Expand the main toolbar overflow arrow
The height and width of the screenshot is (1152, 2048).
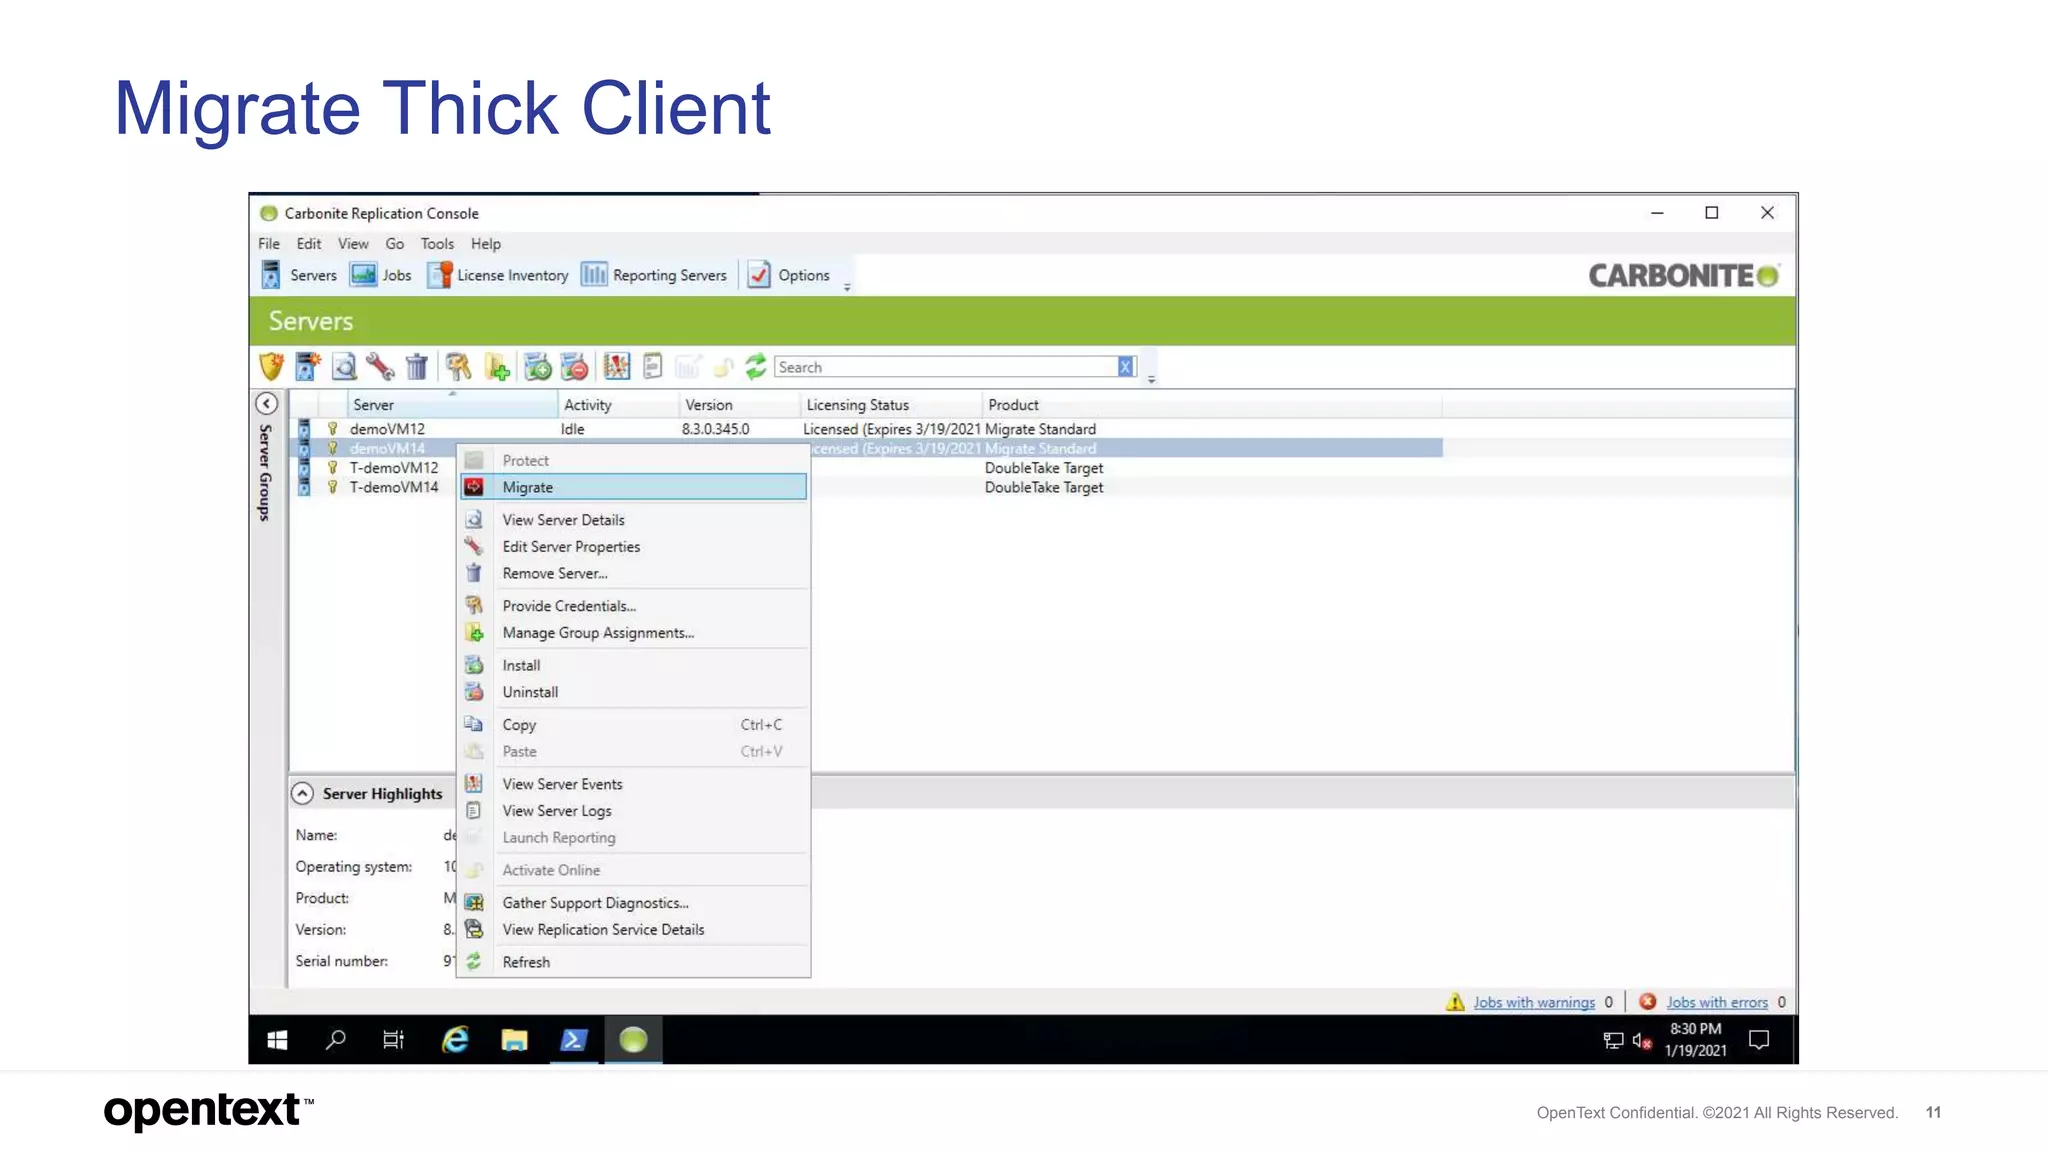tap(847, 287)
